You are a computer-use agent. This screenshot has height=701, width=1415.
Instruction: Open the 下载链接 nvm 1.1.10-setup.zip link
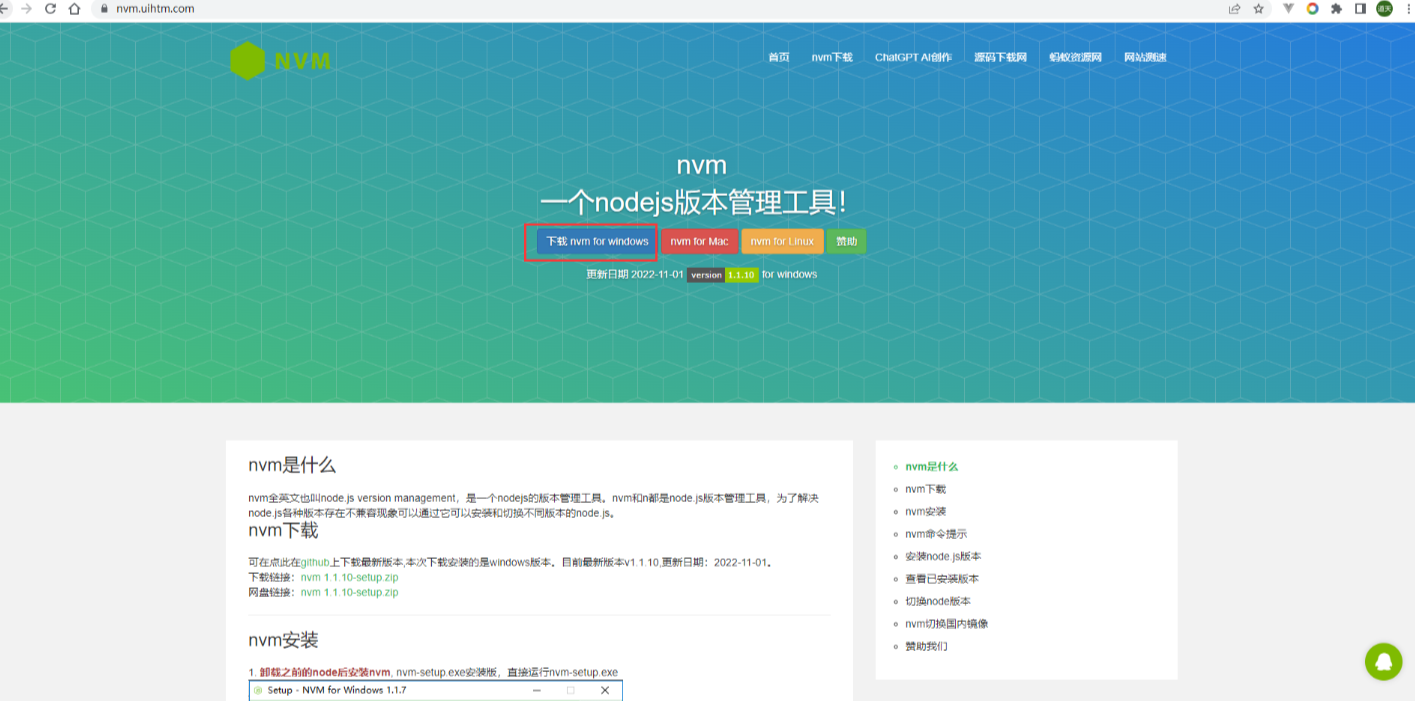(350, 578)
